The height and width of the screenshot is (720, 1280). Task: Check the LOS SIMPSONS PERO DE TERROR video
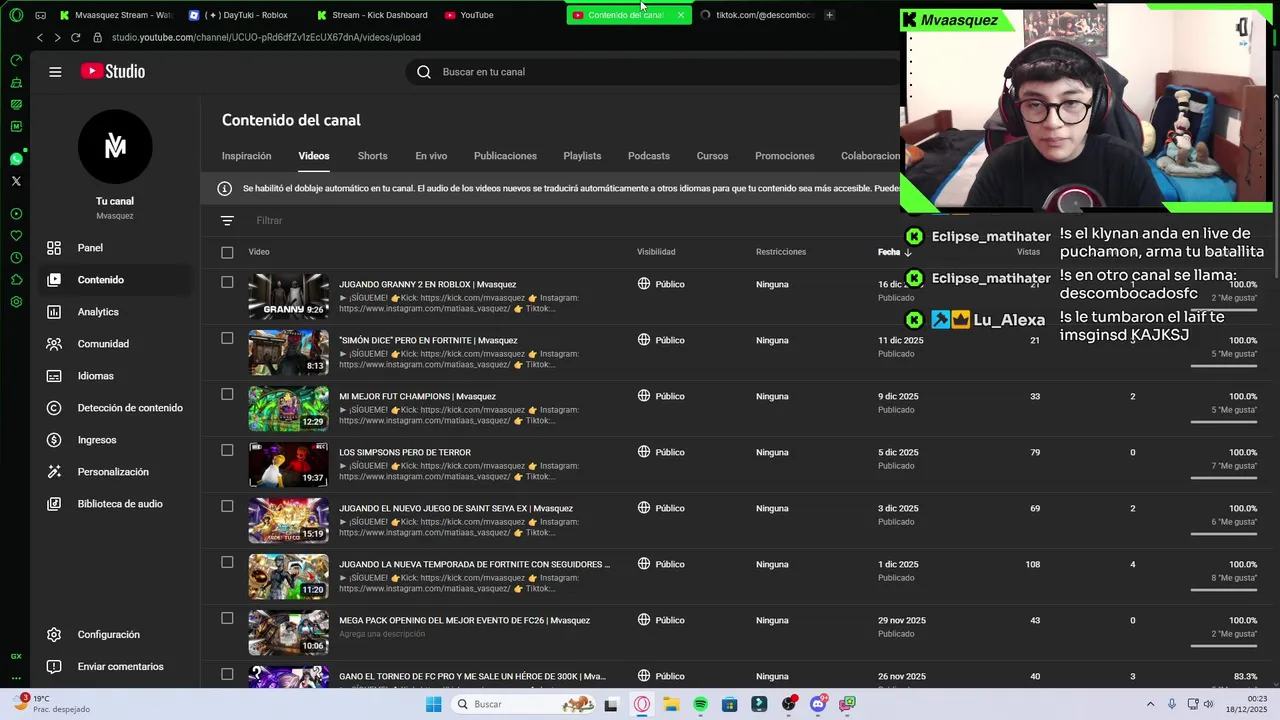pyautogui.click(x=227, y=451)
